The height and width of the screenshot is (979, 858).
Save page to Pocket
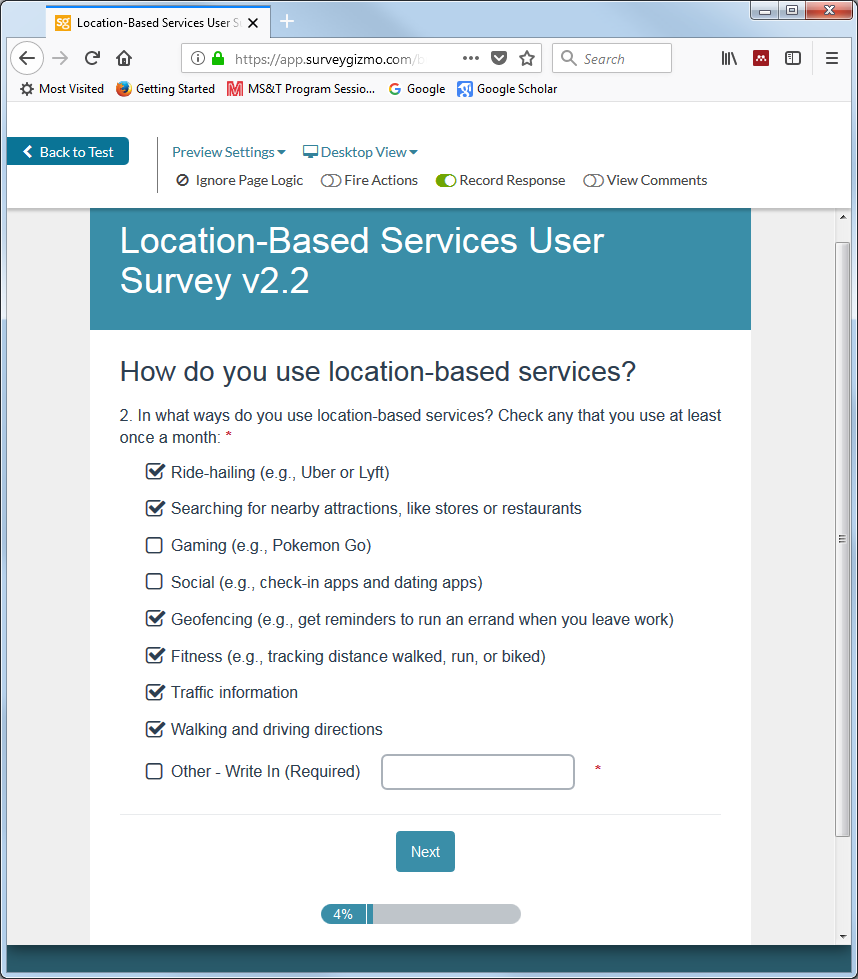(x=499, y=58)
